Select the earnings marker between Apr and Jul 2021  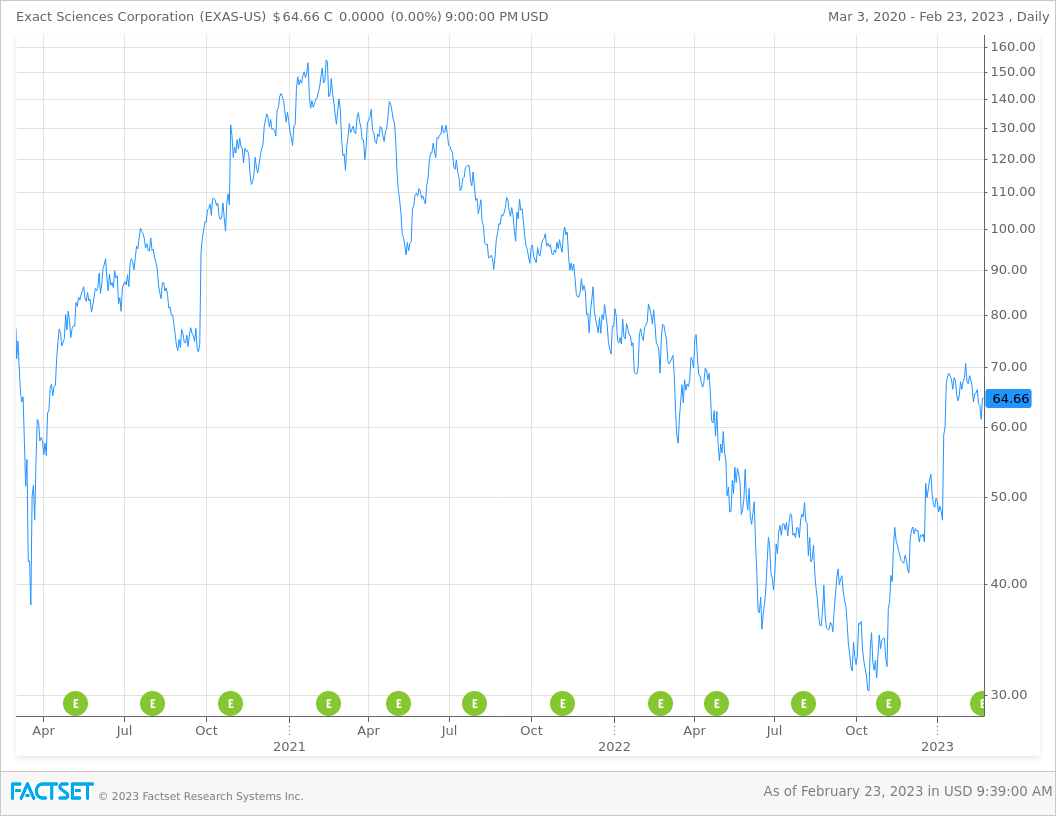[x=399, y=704]
